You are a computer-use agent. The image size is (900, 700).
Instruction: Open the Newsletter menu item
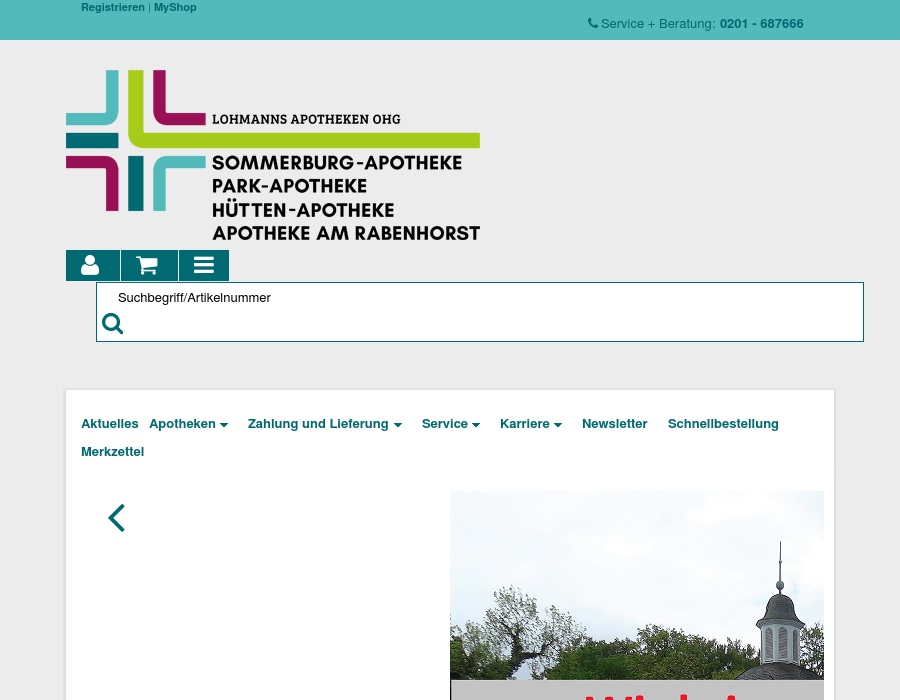[614, 424]
